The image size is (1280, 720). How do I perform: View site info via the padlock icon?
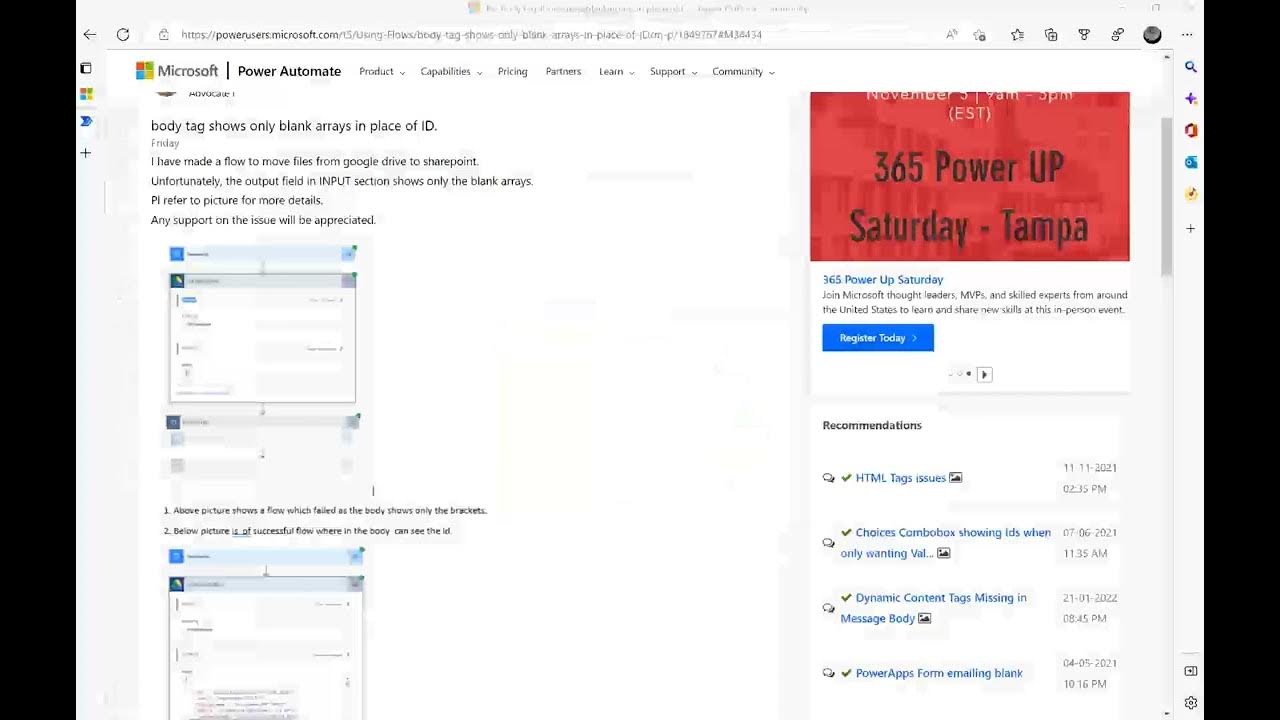click(x=164, y=35)
